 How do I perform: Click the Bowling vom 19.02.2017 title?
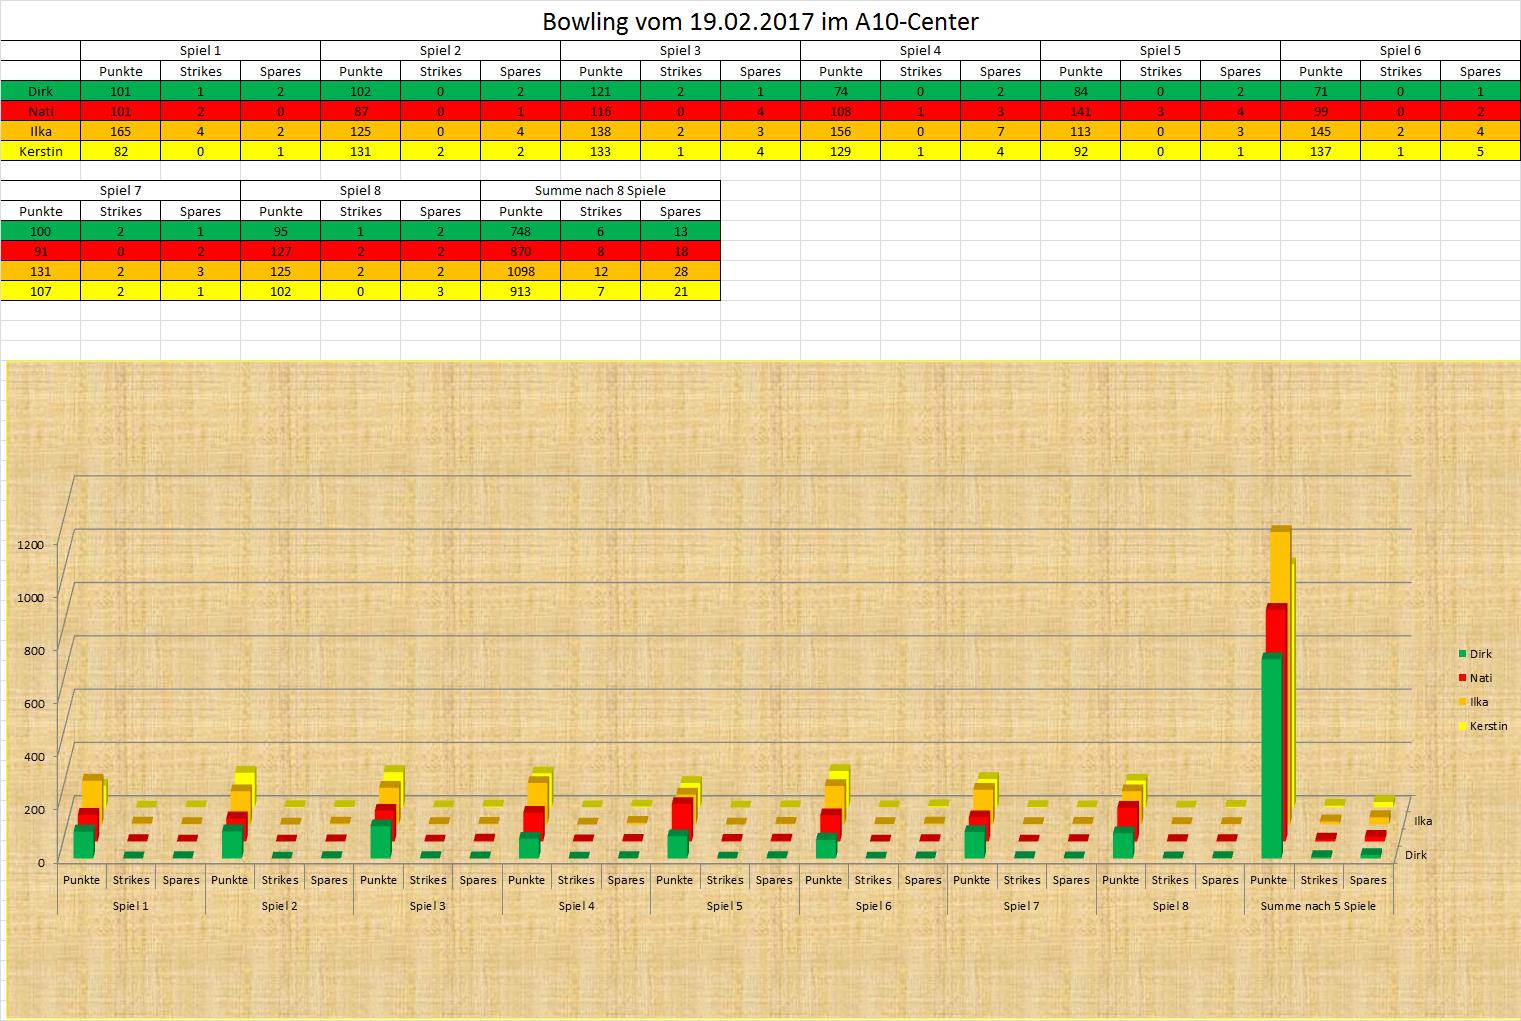(x=760, y=21)
